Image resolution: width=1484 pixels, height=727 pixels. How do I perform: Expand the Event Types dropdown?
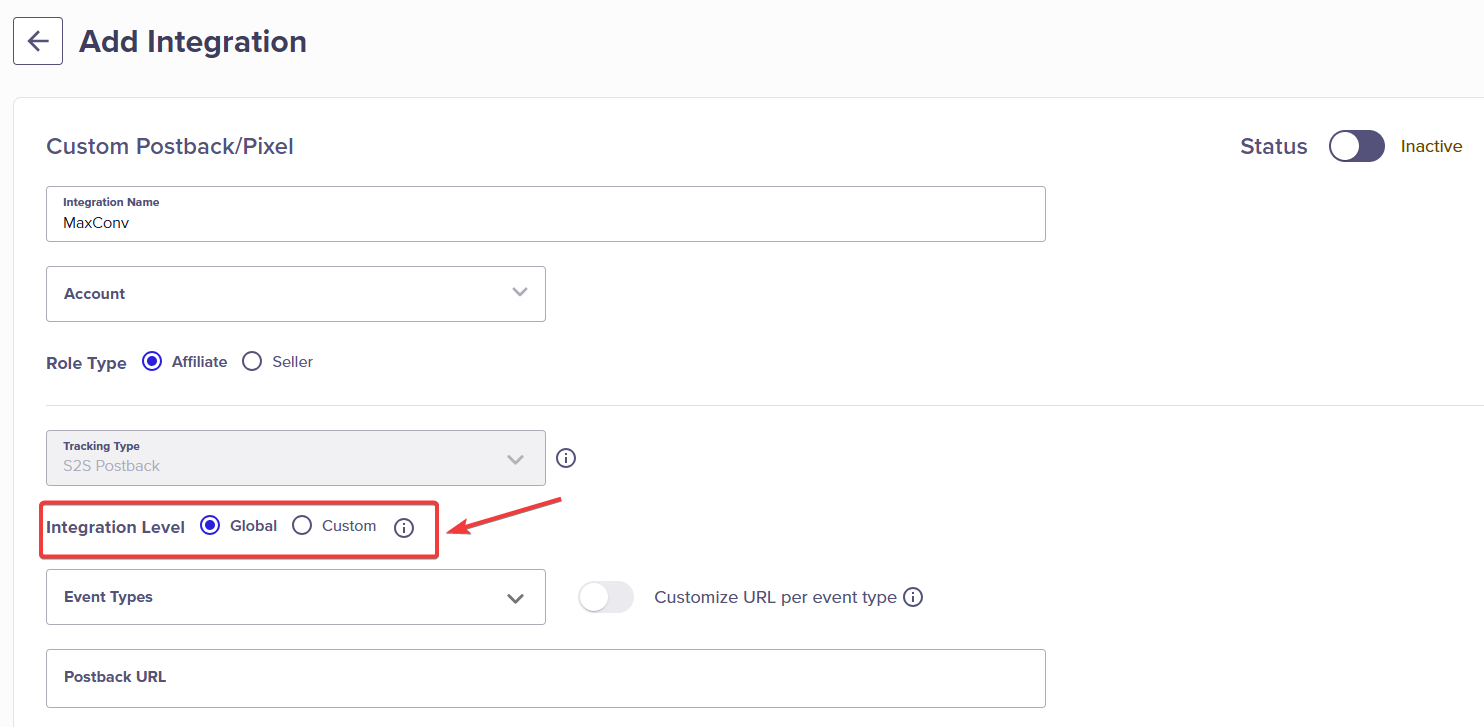(296, 597)
